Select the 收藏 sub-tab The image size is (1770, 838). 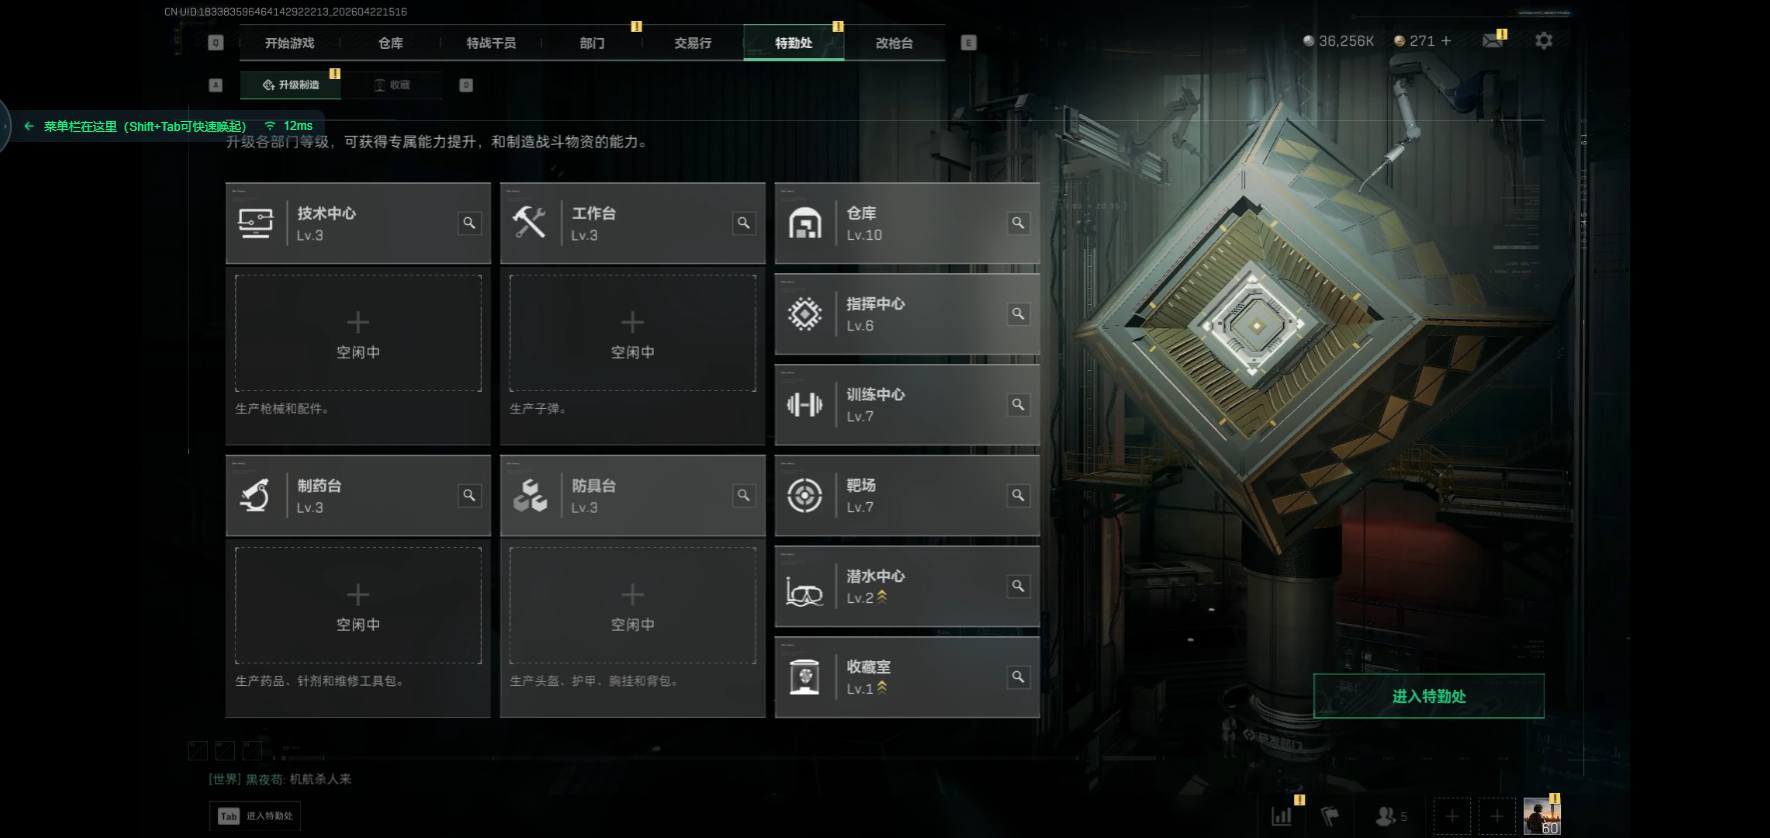click(x=392, y=85)
